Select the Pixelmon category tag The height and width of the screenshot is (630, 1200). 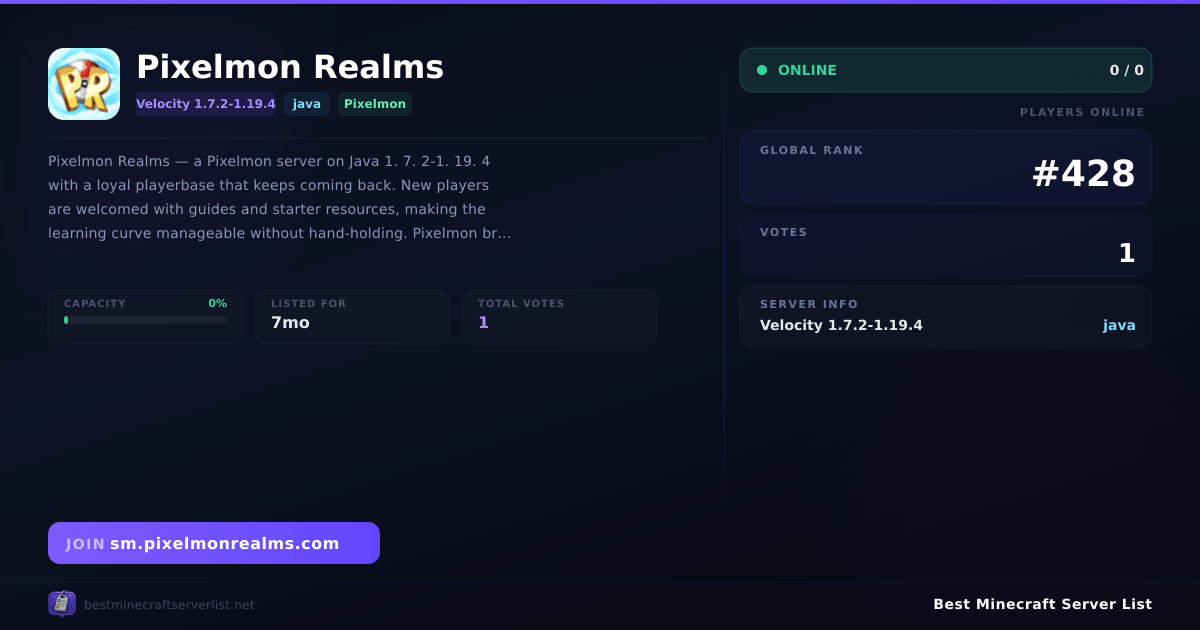tap(375, 104)
